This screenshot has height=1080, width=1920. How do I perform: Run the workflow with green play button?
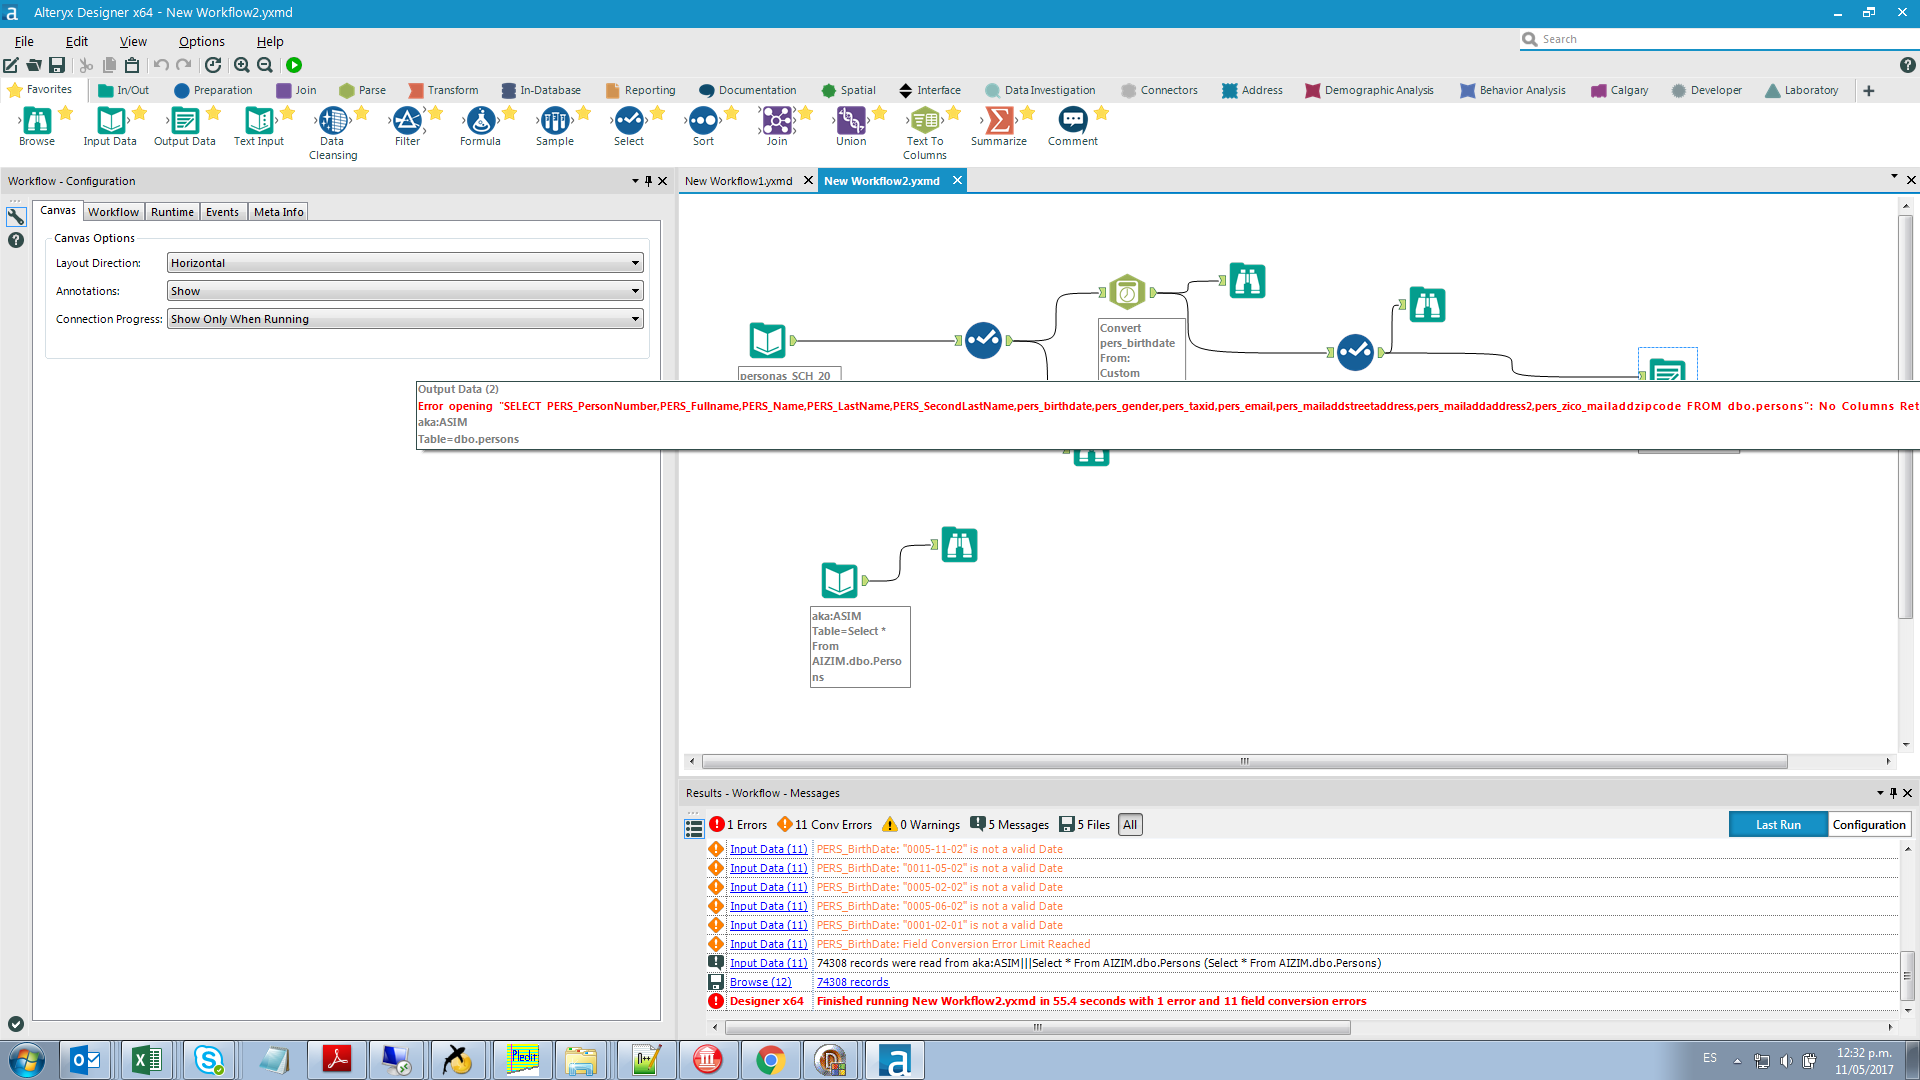[x=294, y=65]
